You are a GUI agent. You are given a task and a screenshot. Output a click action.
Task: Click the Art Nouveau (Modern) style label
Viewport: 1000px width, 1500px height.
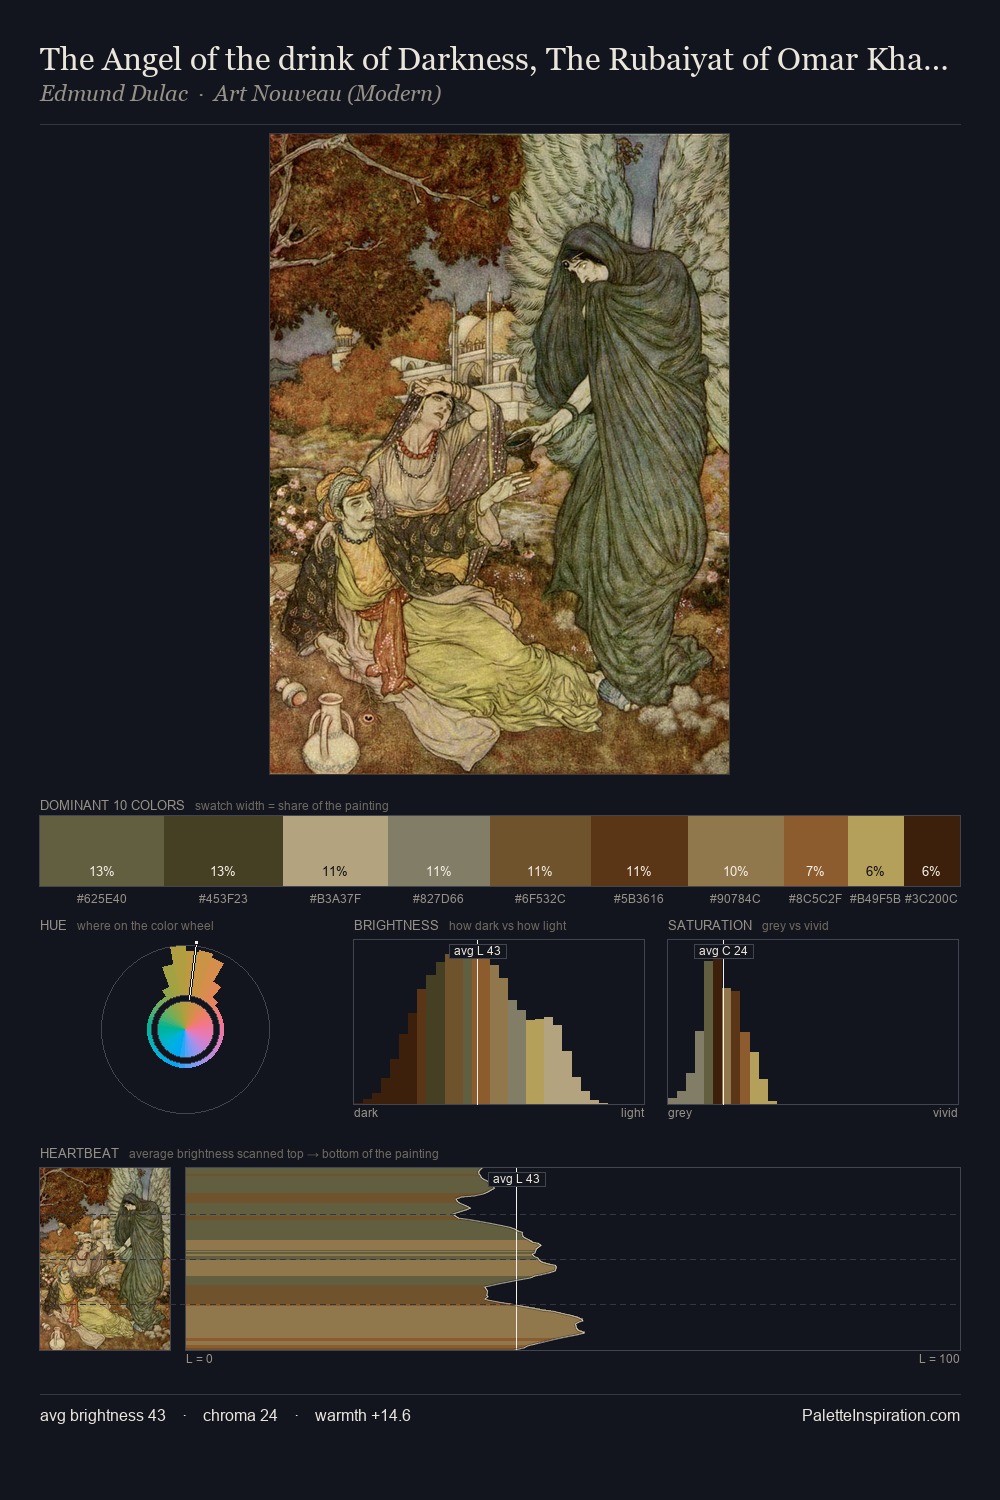327,94
